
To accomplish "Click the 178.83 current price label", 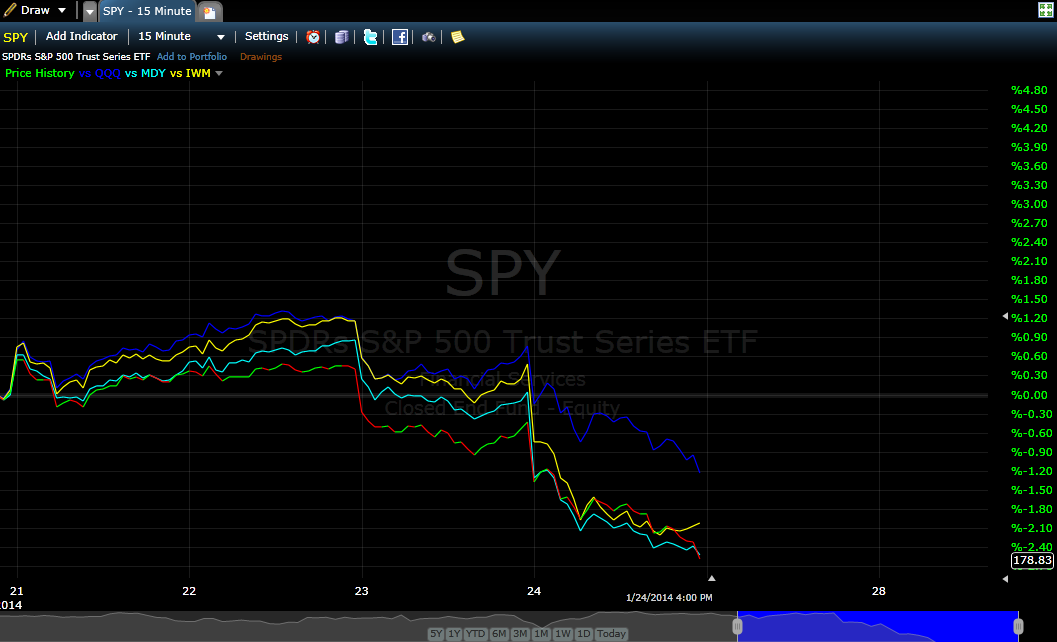I will [1032, 560].
